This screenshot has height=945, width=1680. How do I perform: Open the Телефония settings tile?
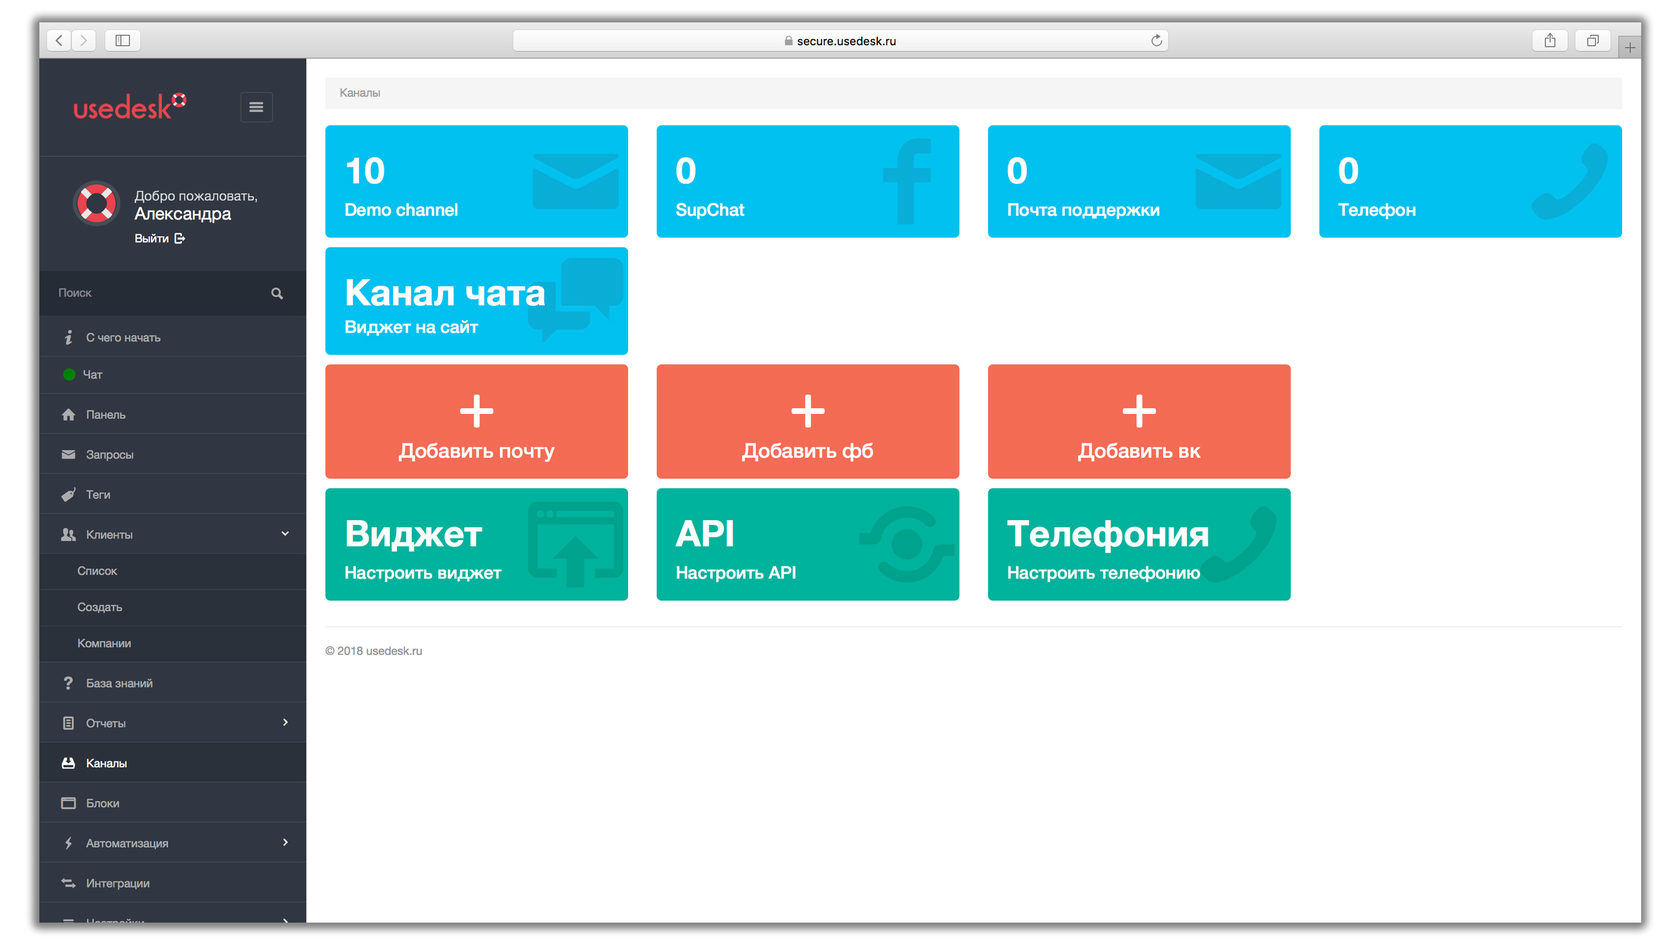click(1139, 544)
